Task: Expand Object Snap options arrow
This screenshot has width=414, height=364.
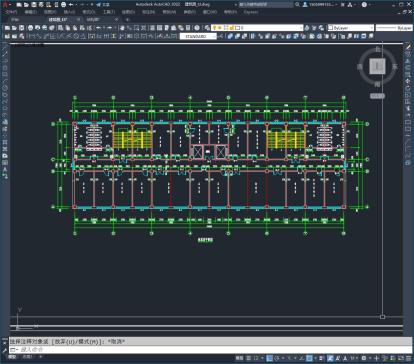Action: click(x=315, y=357)
